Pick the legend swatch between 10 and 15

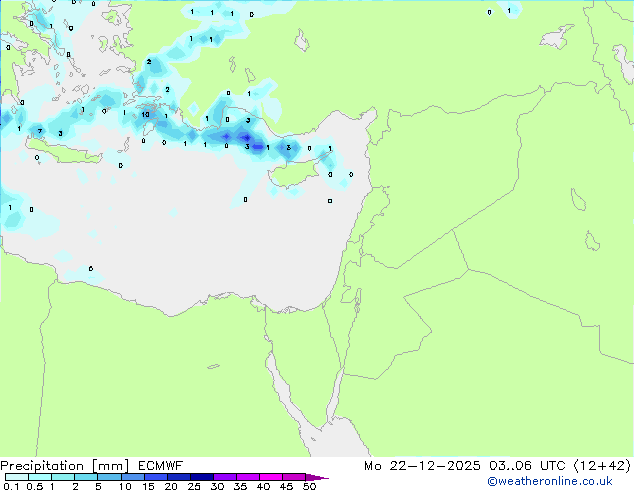click(x=133, y=477)
